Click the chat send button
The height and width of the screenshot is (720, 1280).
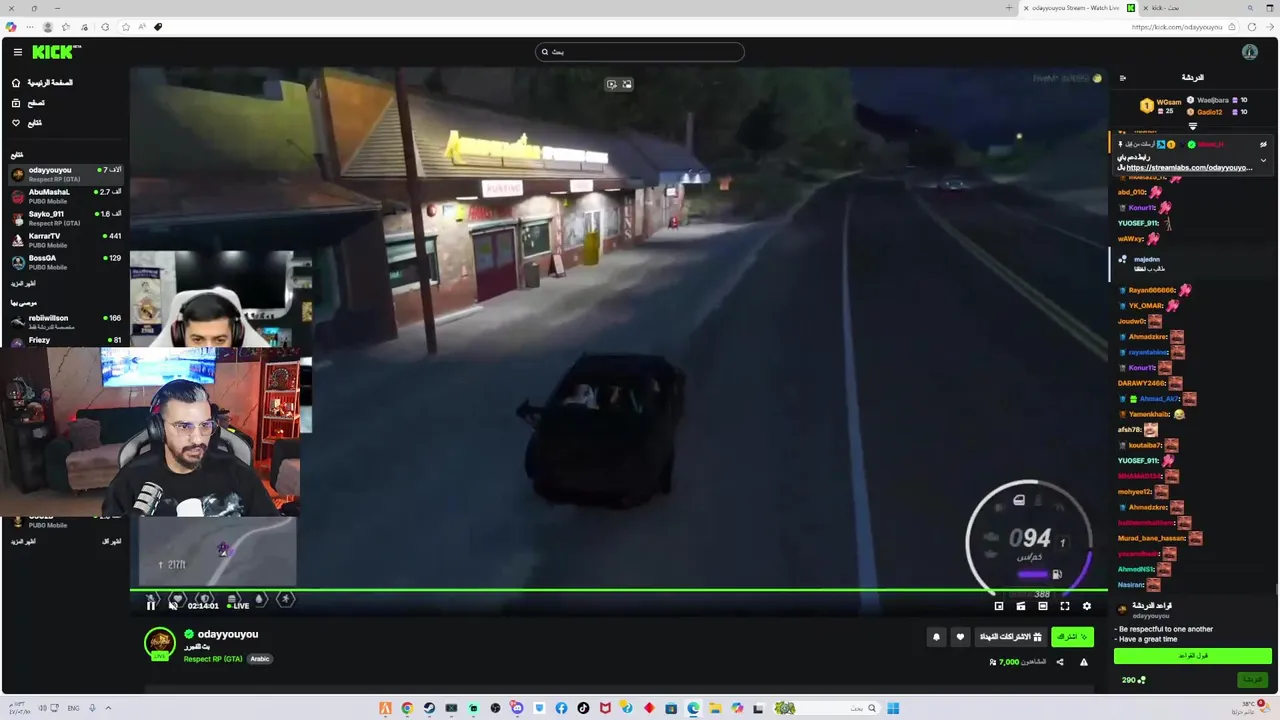tap(1252, 680)
